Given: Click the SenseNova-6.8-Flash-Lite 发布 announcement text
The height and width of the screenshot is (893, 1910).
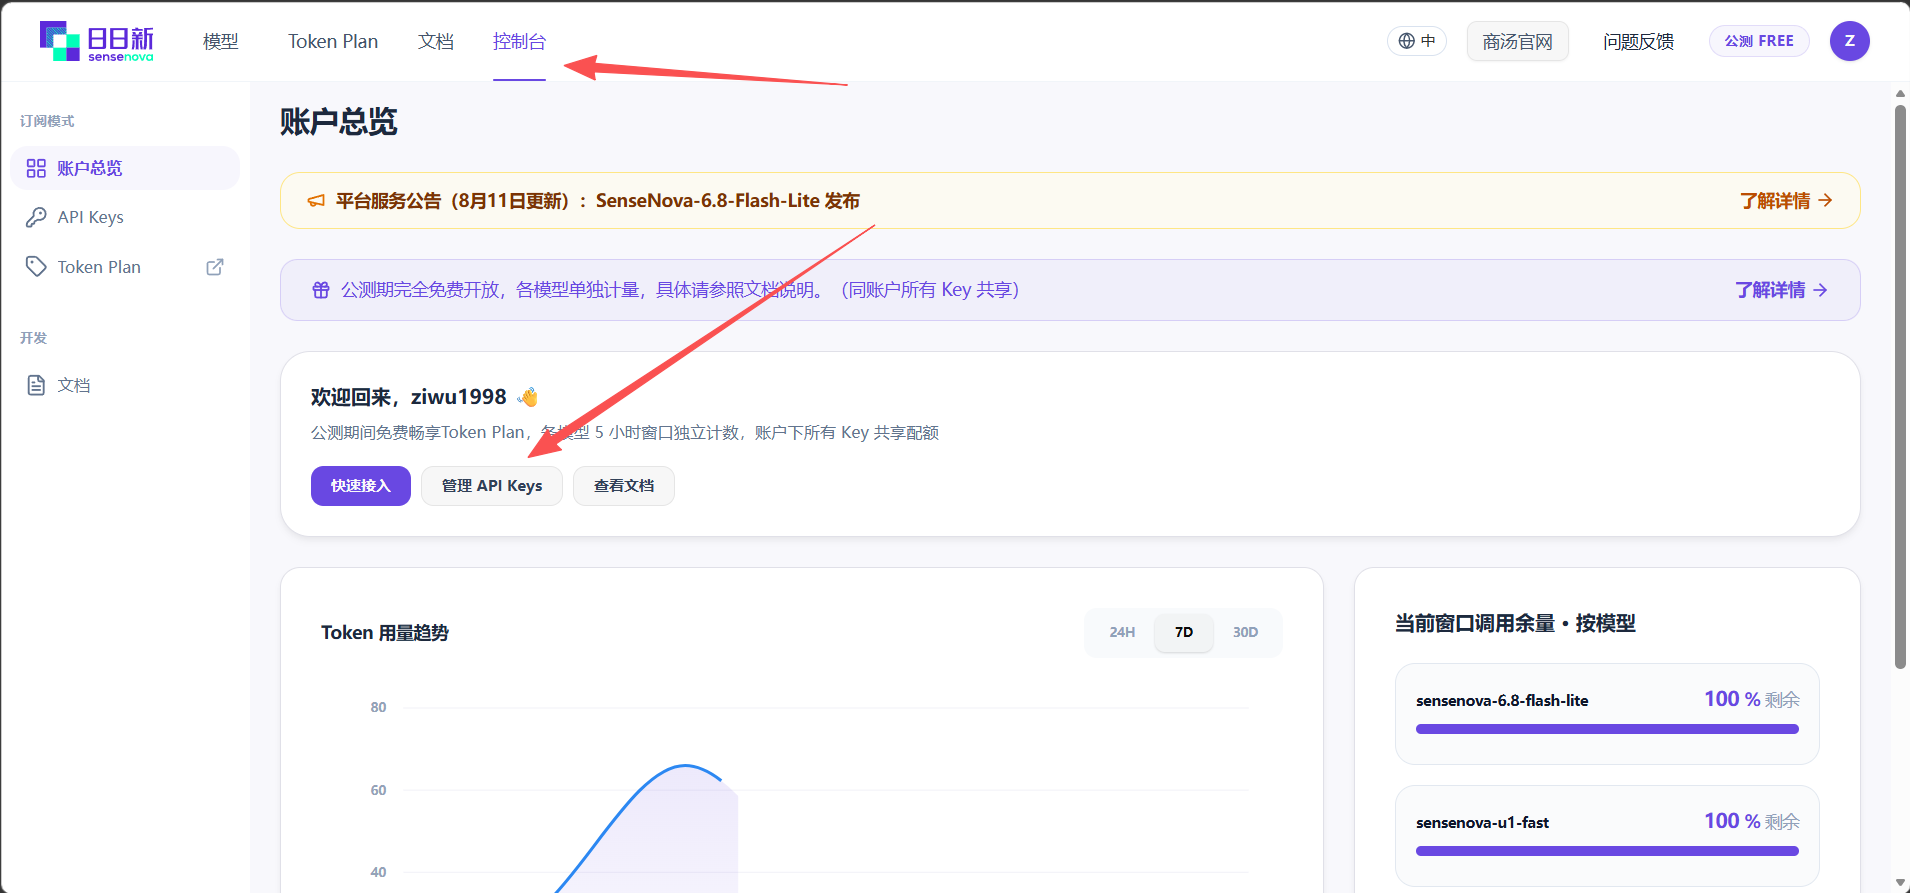Looking at the screenshot, I should tap(728, 201).
